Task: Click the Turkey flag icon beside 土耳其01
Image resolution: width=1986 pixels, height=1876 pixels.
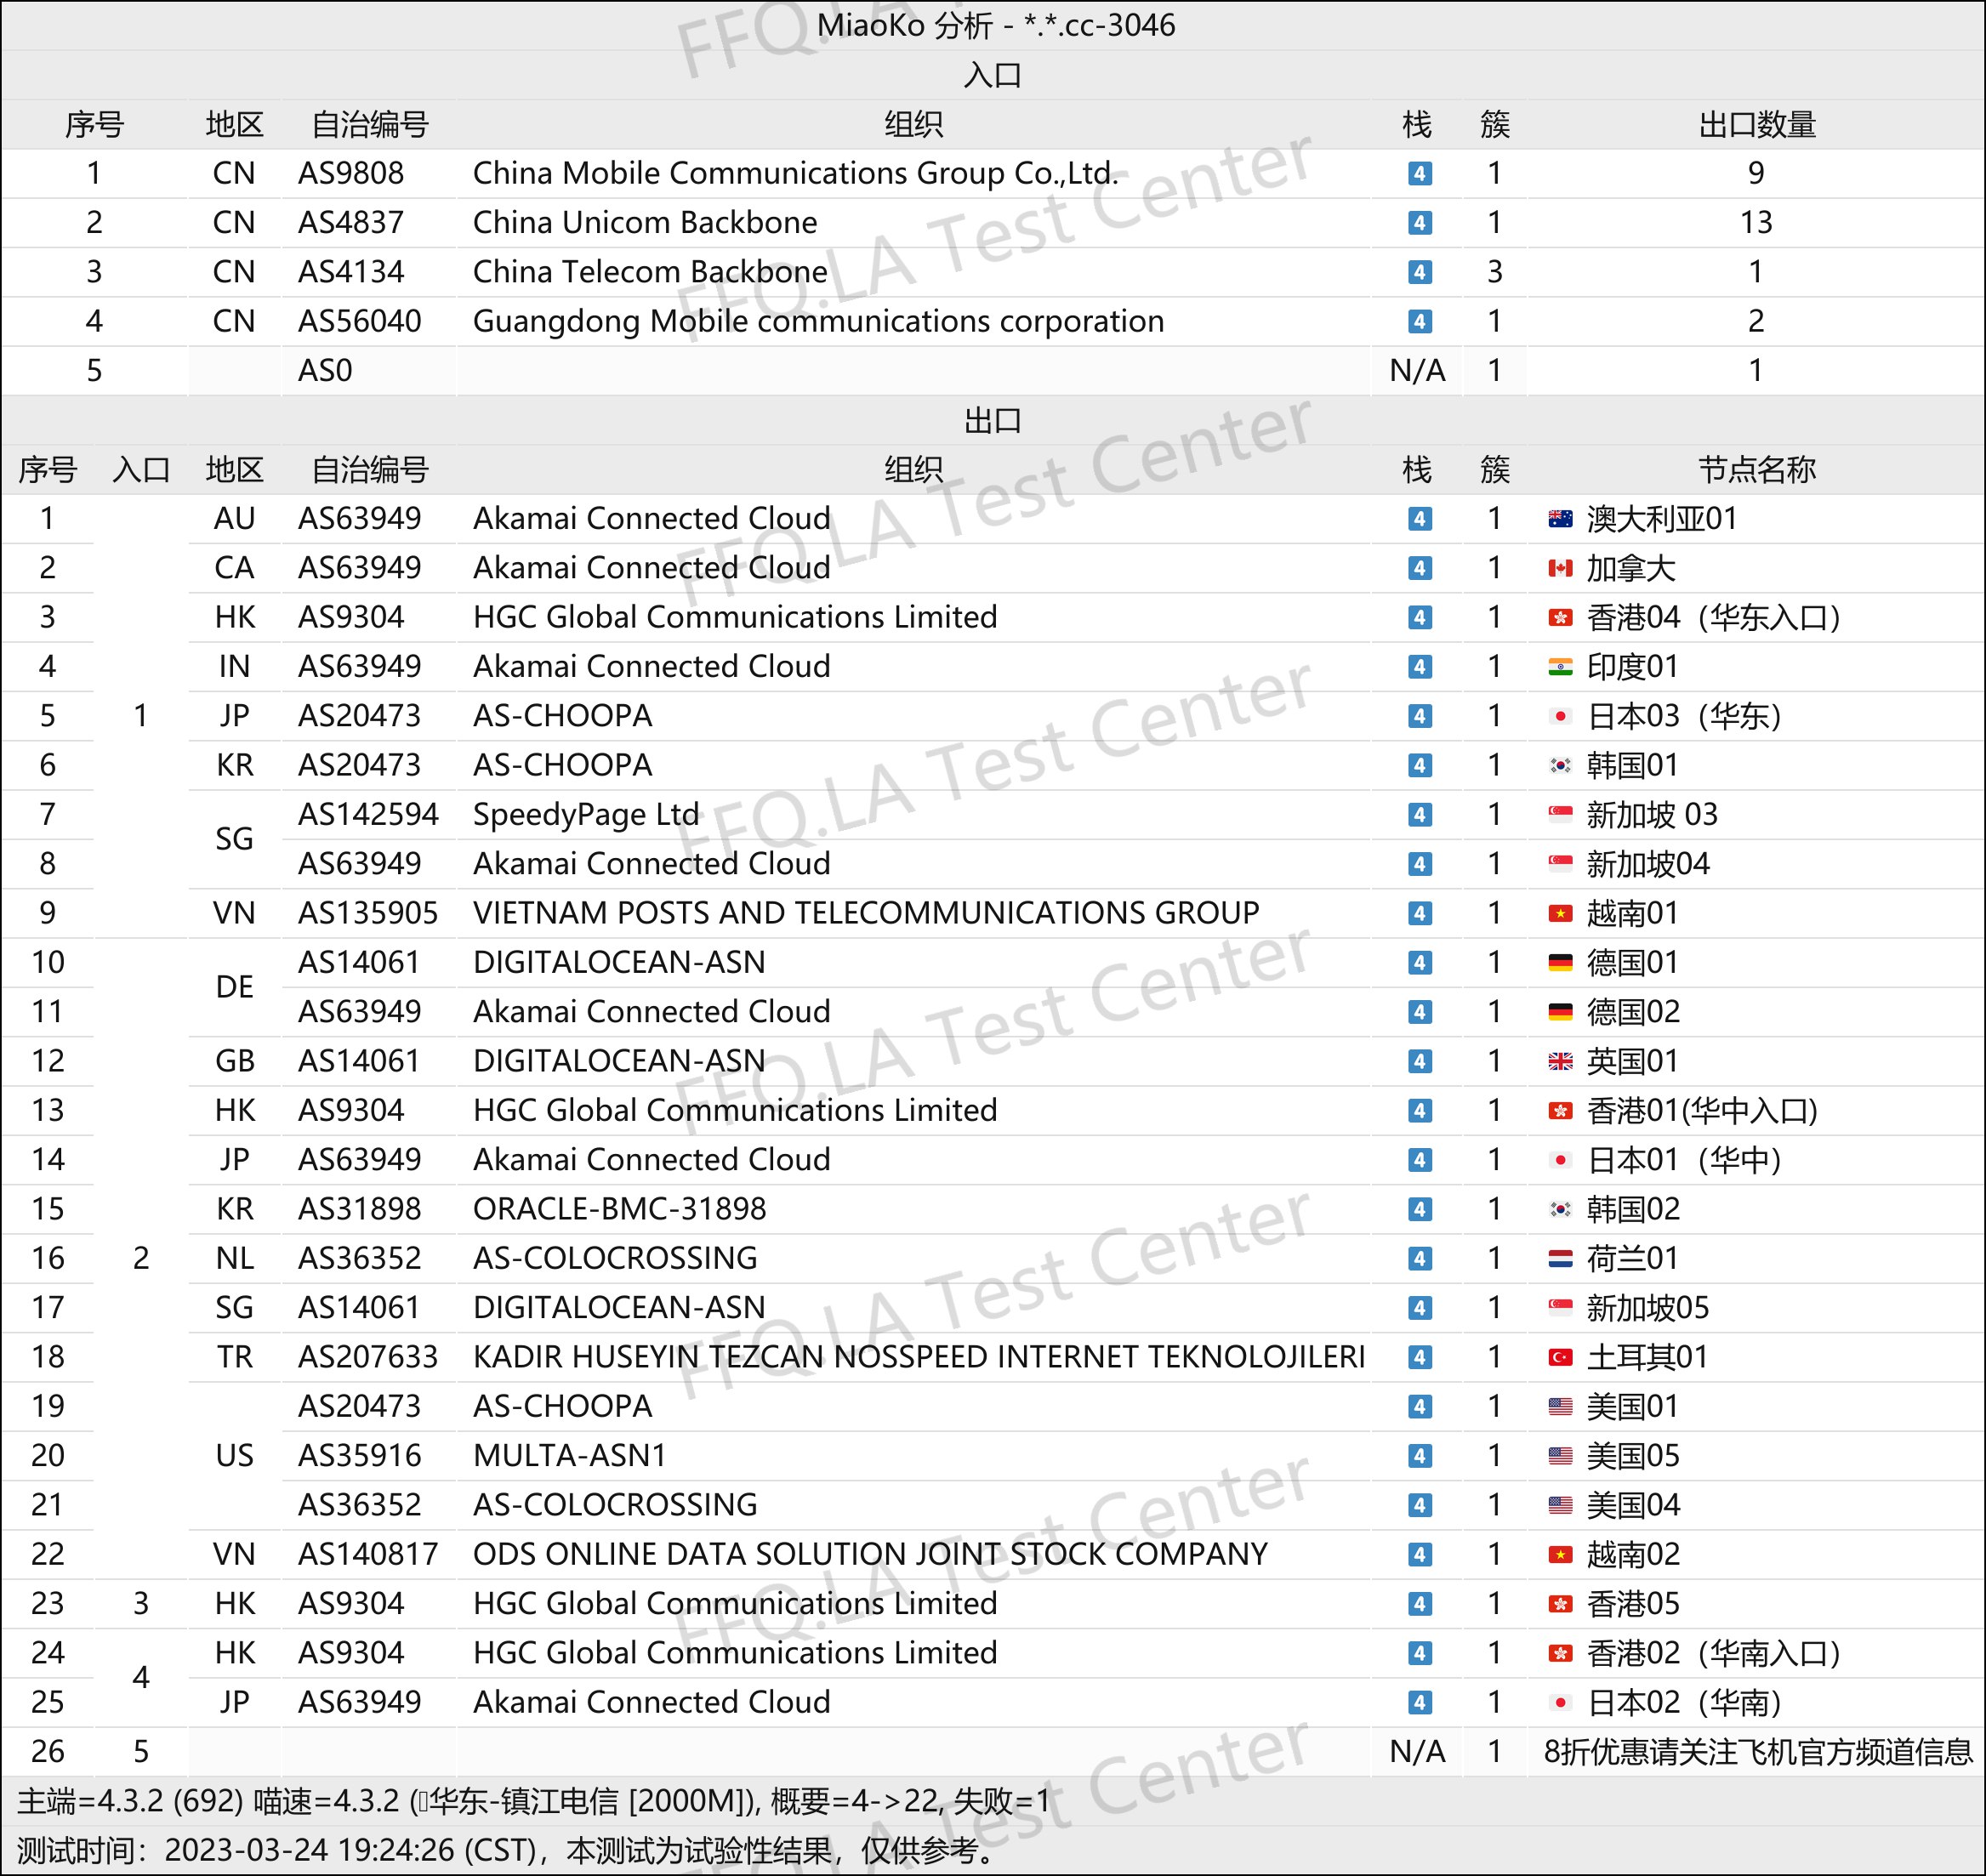Action: [1560, 1357]
